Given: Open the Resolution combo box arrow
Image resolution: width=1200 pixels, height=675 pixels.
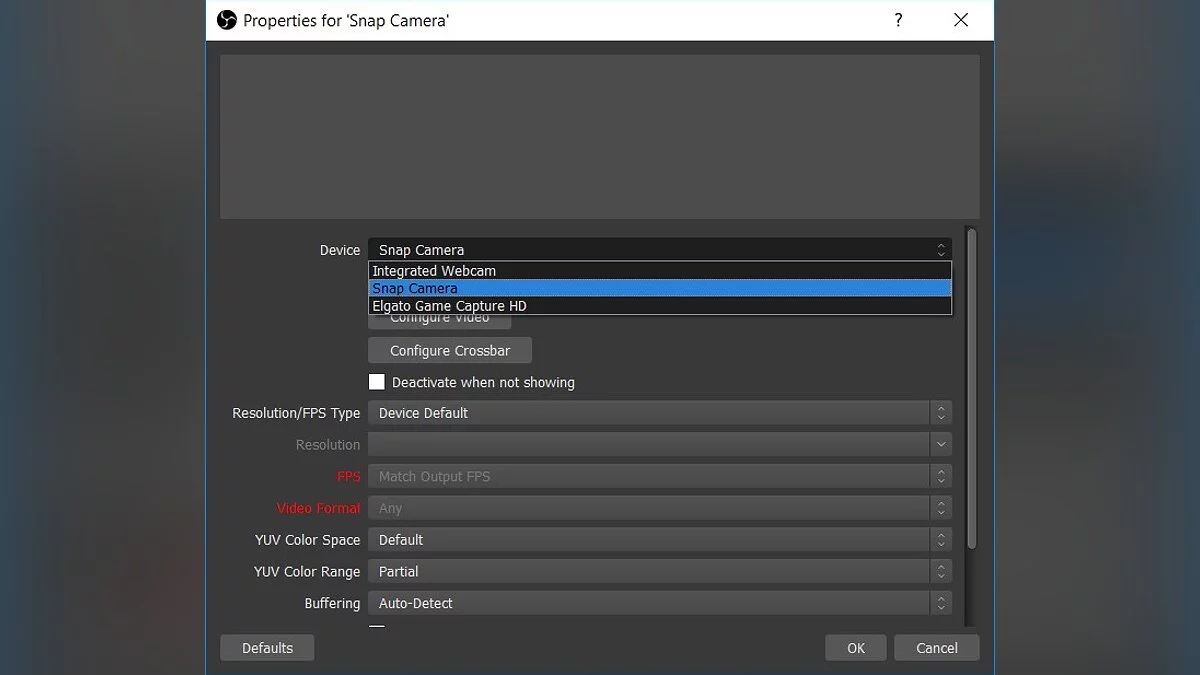Looking at the screenshot, I should [x=940, y=445].
